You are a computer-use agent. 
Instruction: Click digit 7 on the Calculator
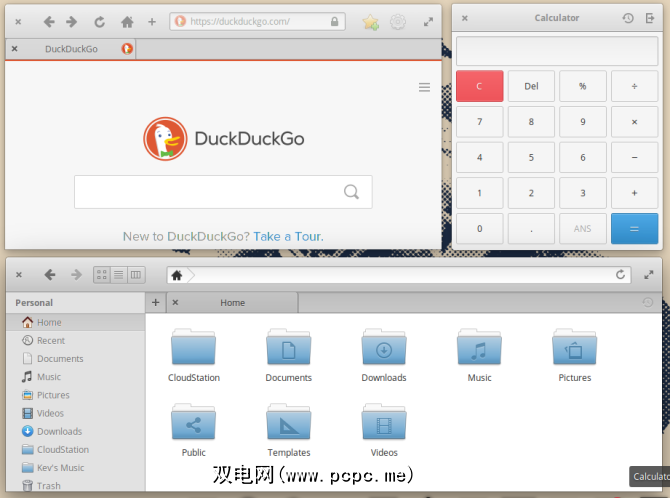click(479, 122)
